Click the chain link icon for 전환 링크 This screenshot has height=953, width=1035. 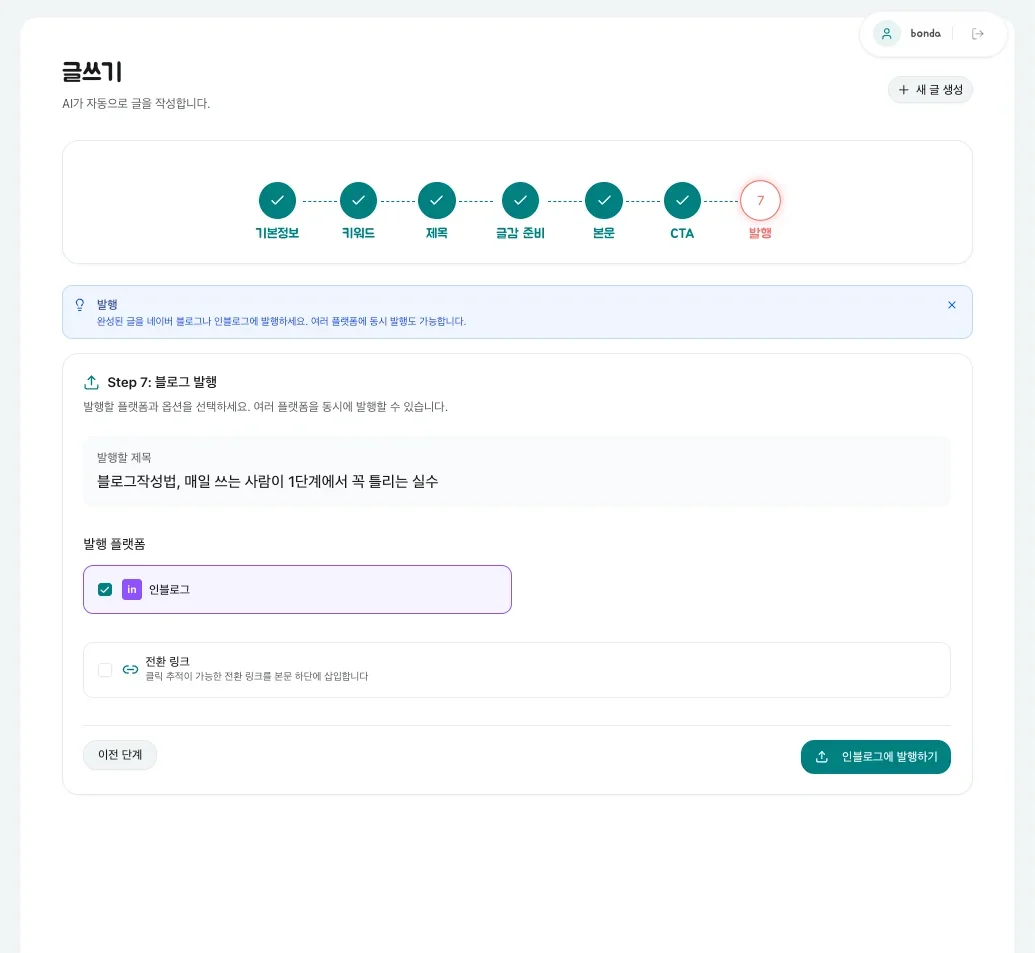pyautogui.click(x=130, y=669)
